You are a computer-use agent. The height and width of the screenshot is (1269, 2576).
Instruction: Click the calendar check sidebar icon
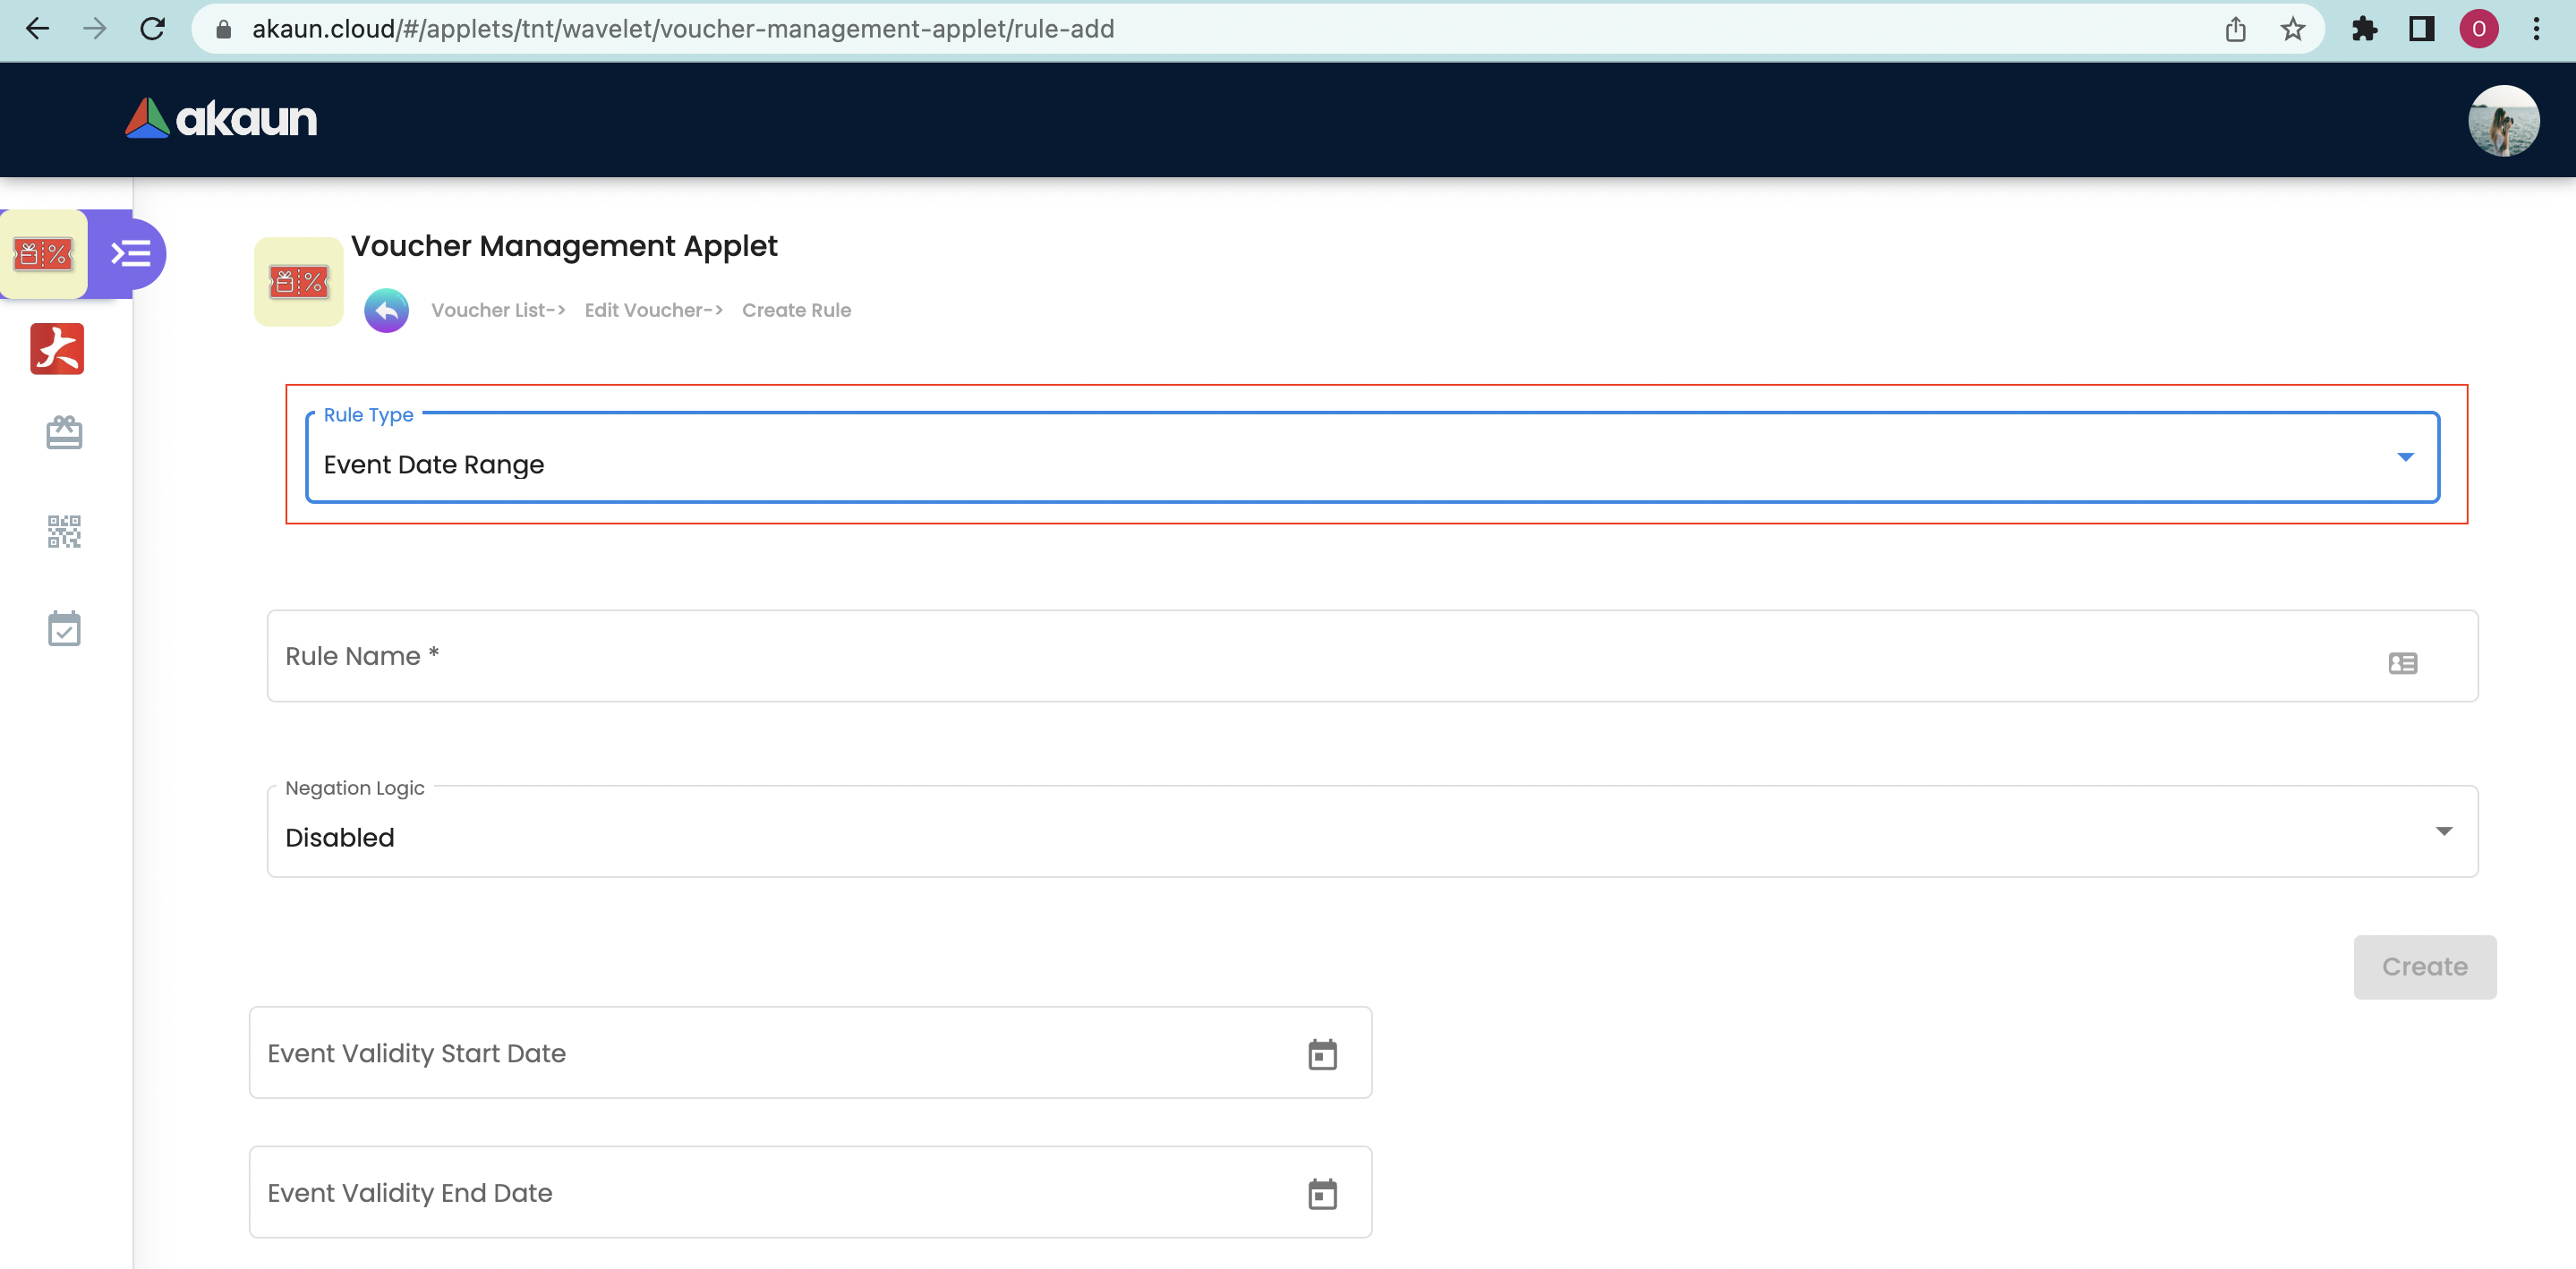click(x=64, y=629)
